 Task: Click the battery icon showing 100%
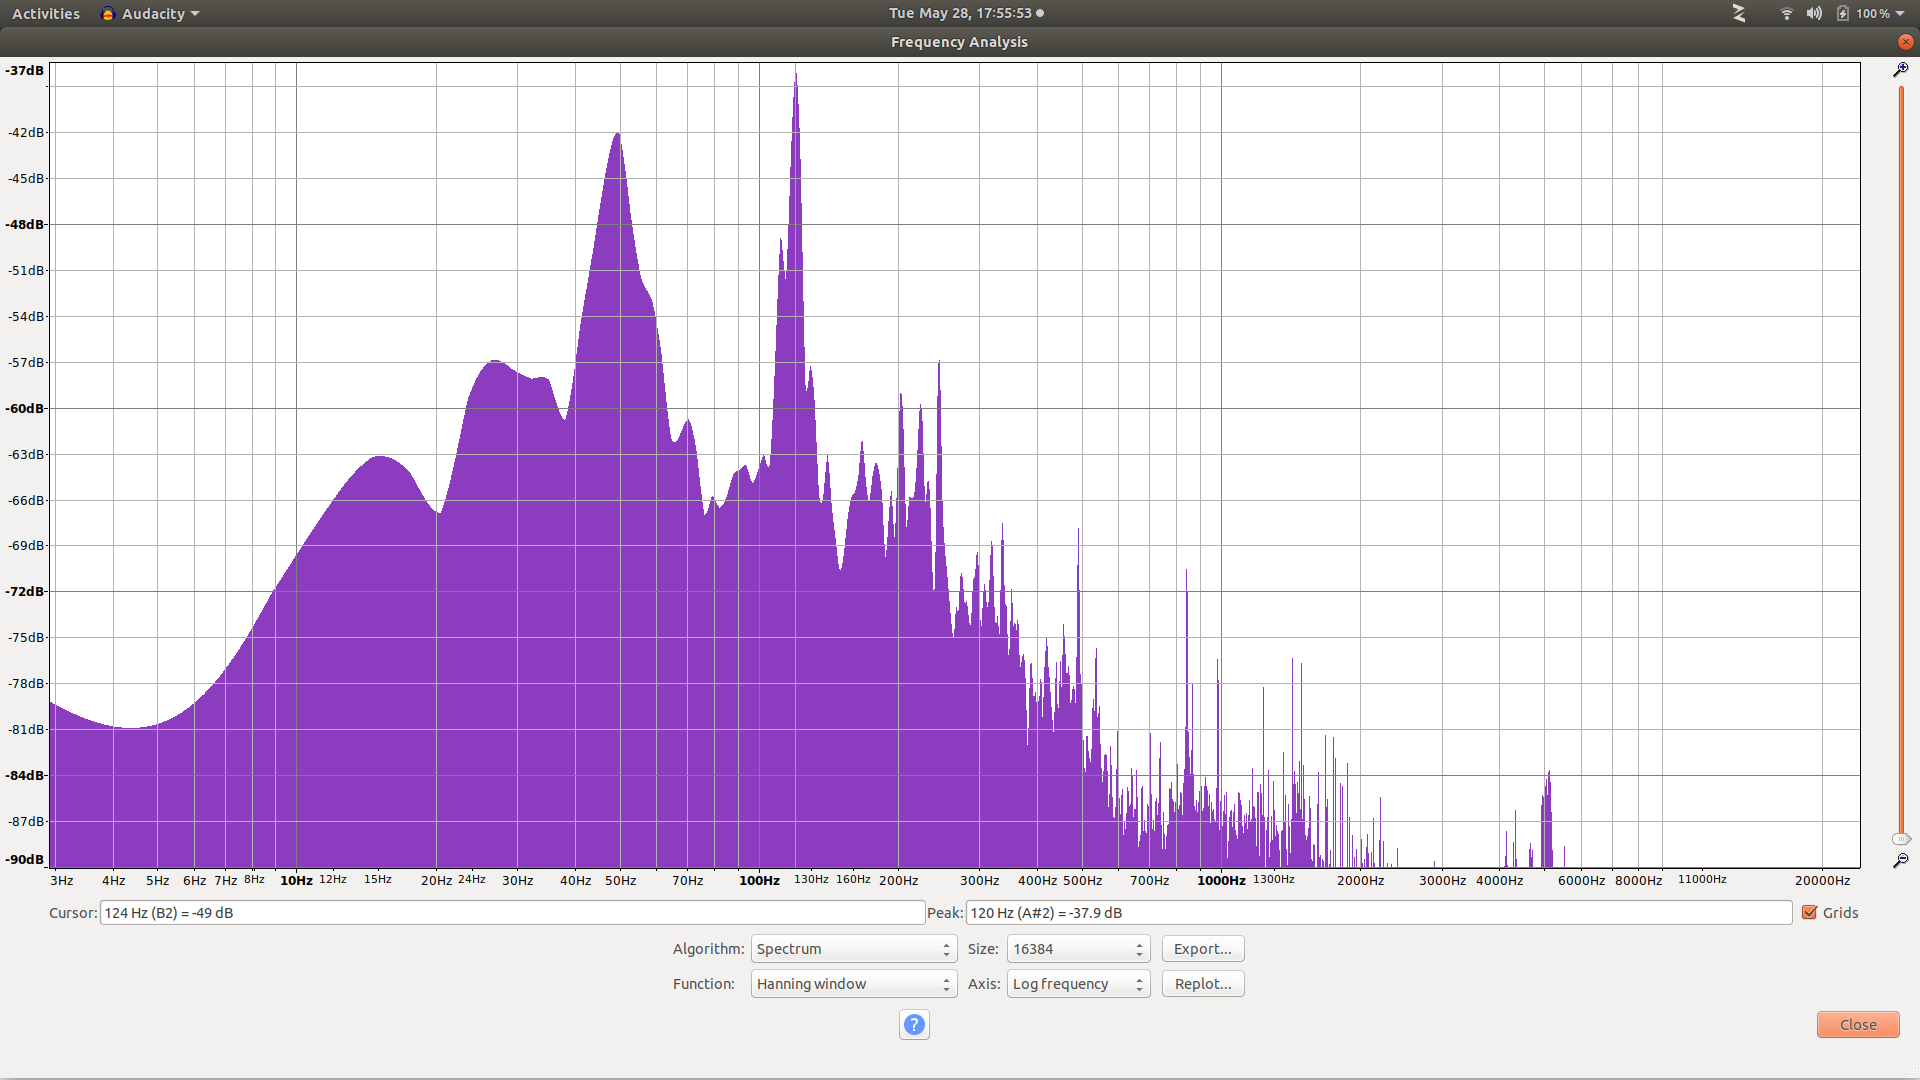coord(1842,13)
